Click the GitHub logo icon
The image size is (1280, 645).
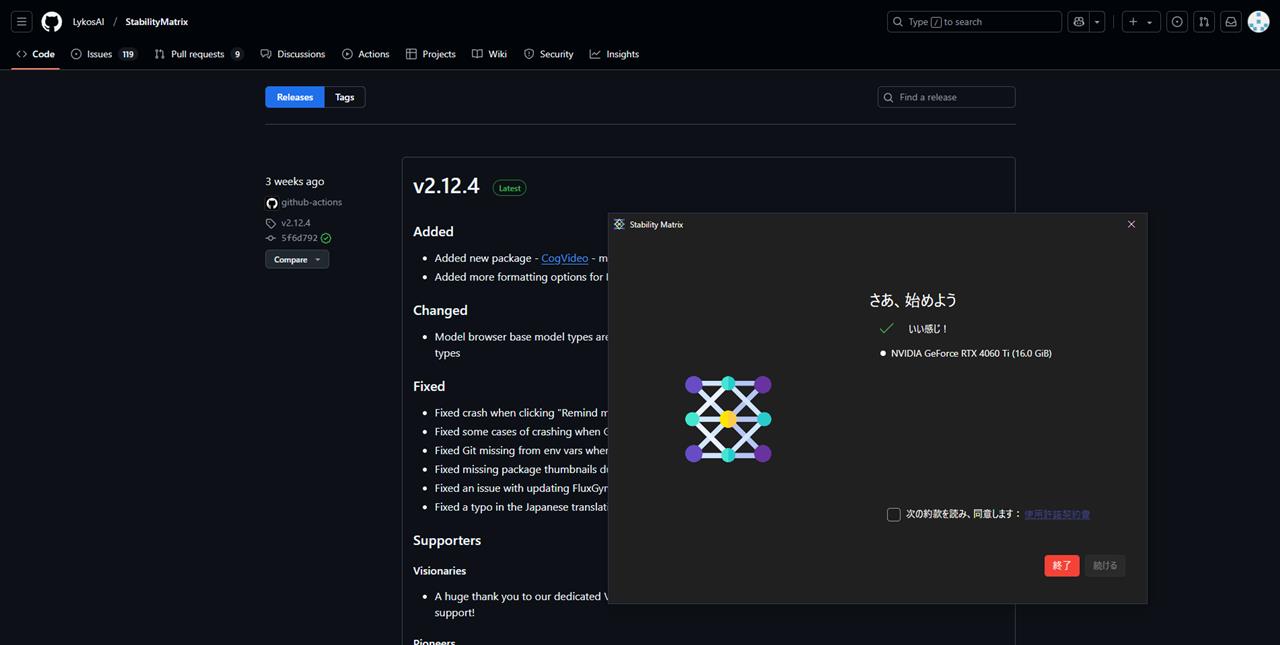point(52,22)
